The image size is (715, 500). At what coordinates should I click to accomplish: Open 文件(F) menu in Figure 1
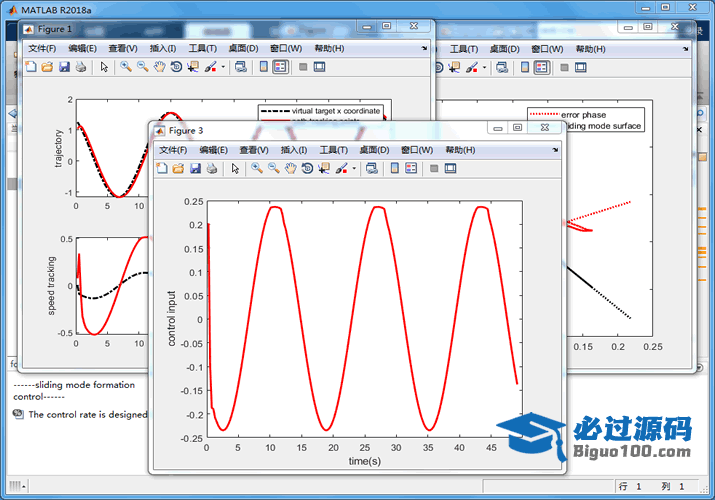[x=42, y=48]
